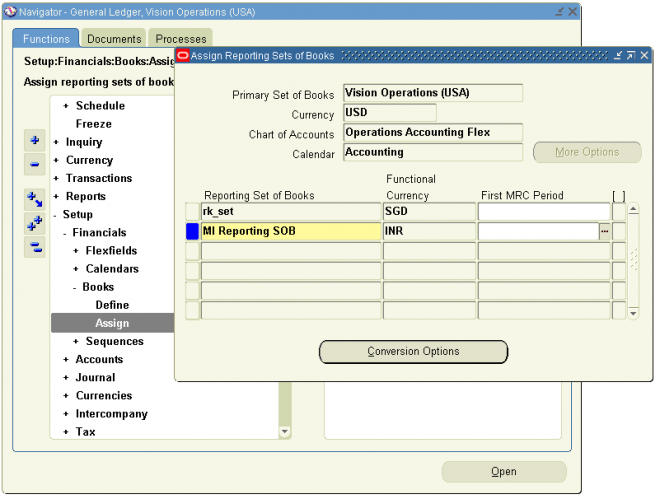Click the expand node plus icon button
This screenshot has height=499, width=660.
[x=35, y=141]
